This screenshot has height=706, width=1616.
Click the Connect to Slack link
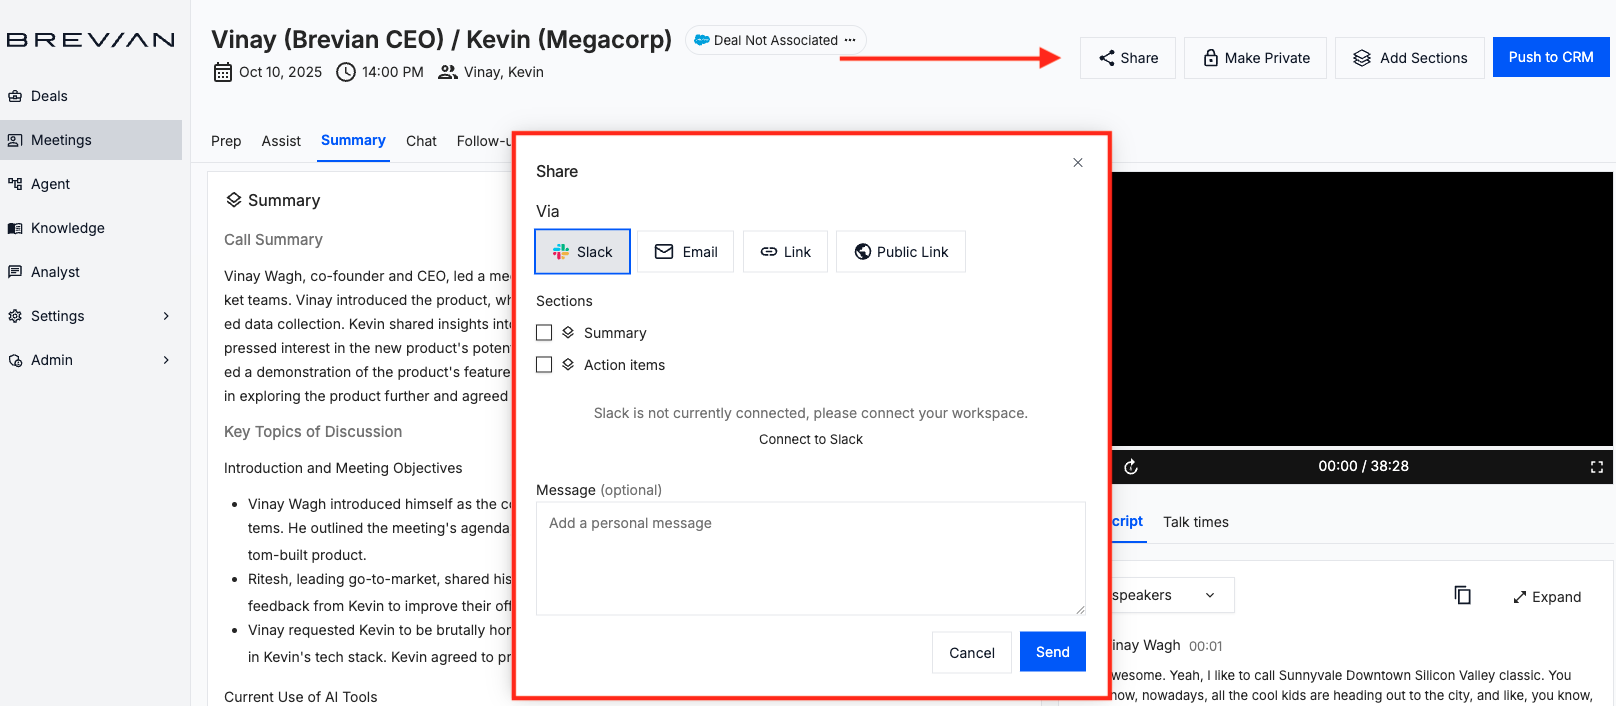click(x=810, y=439)
